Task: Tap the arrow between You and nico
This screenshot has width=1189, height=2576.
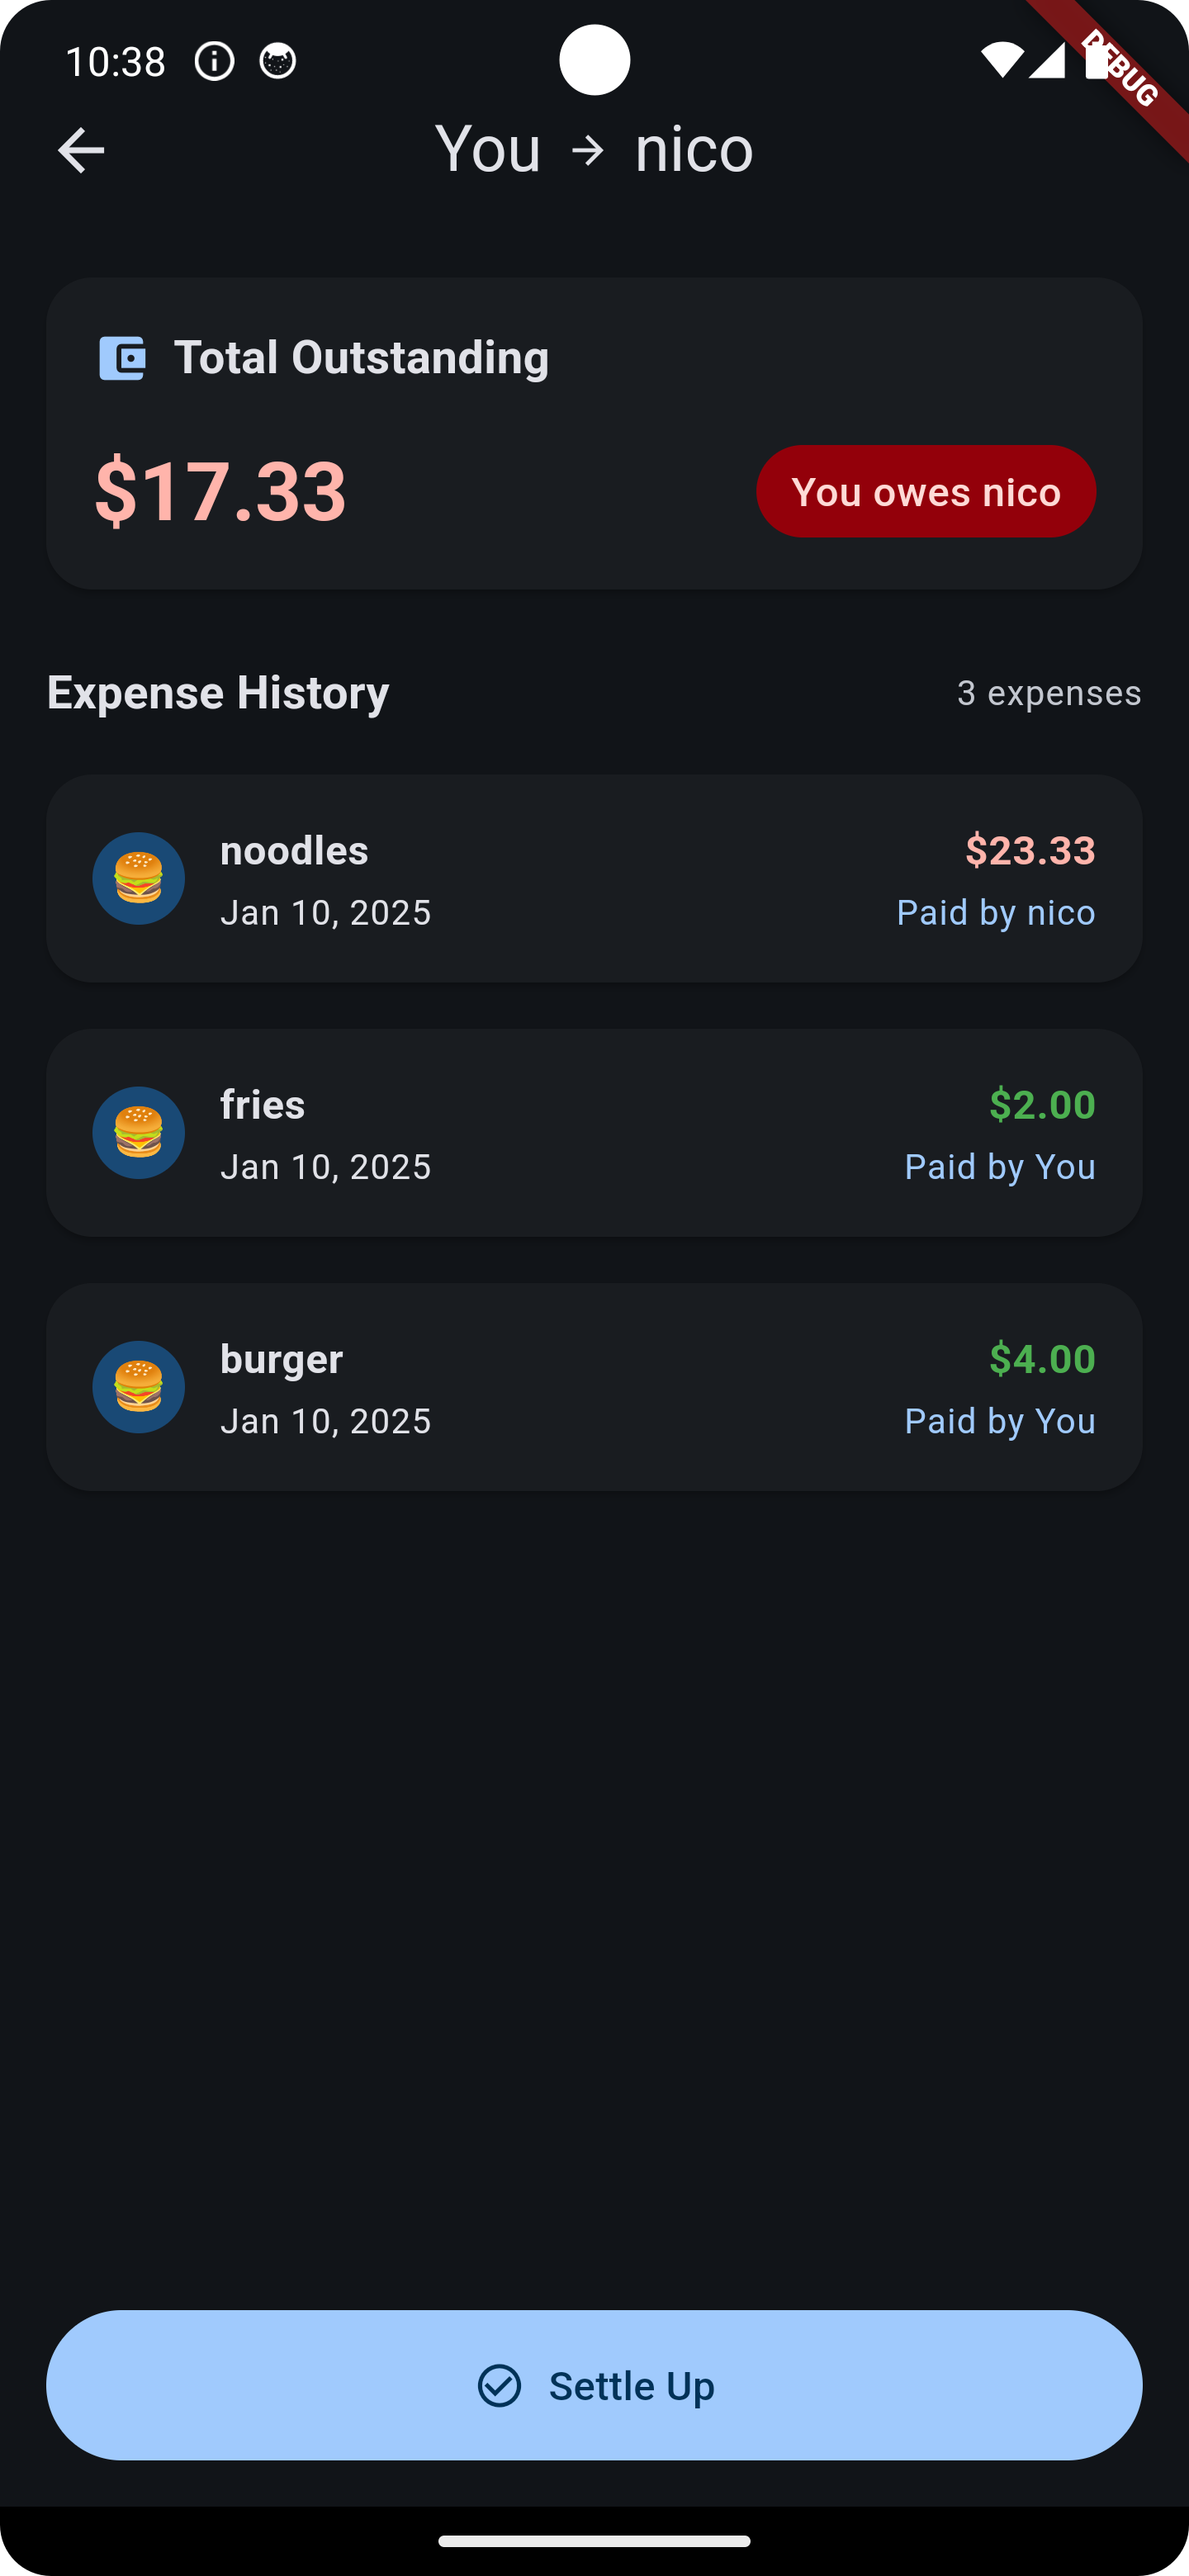Action: (x=588, y=150)
